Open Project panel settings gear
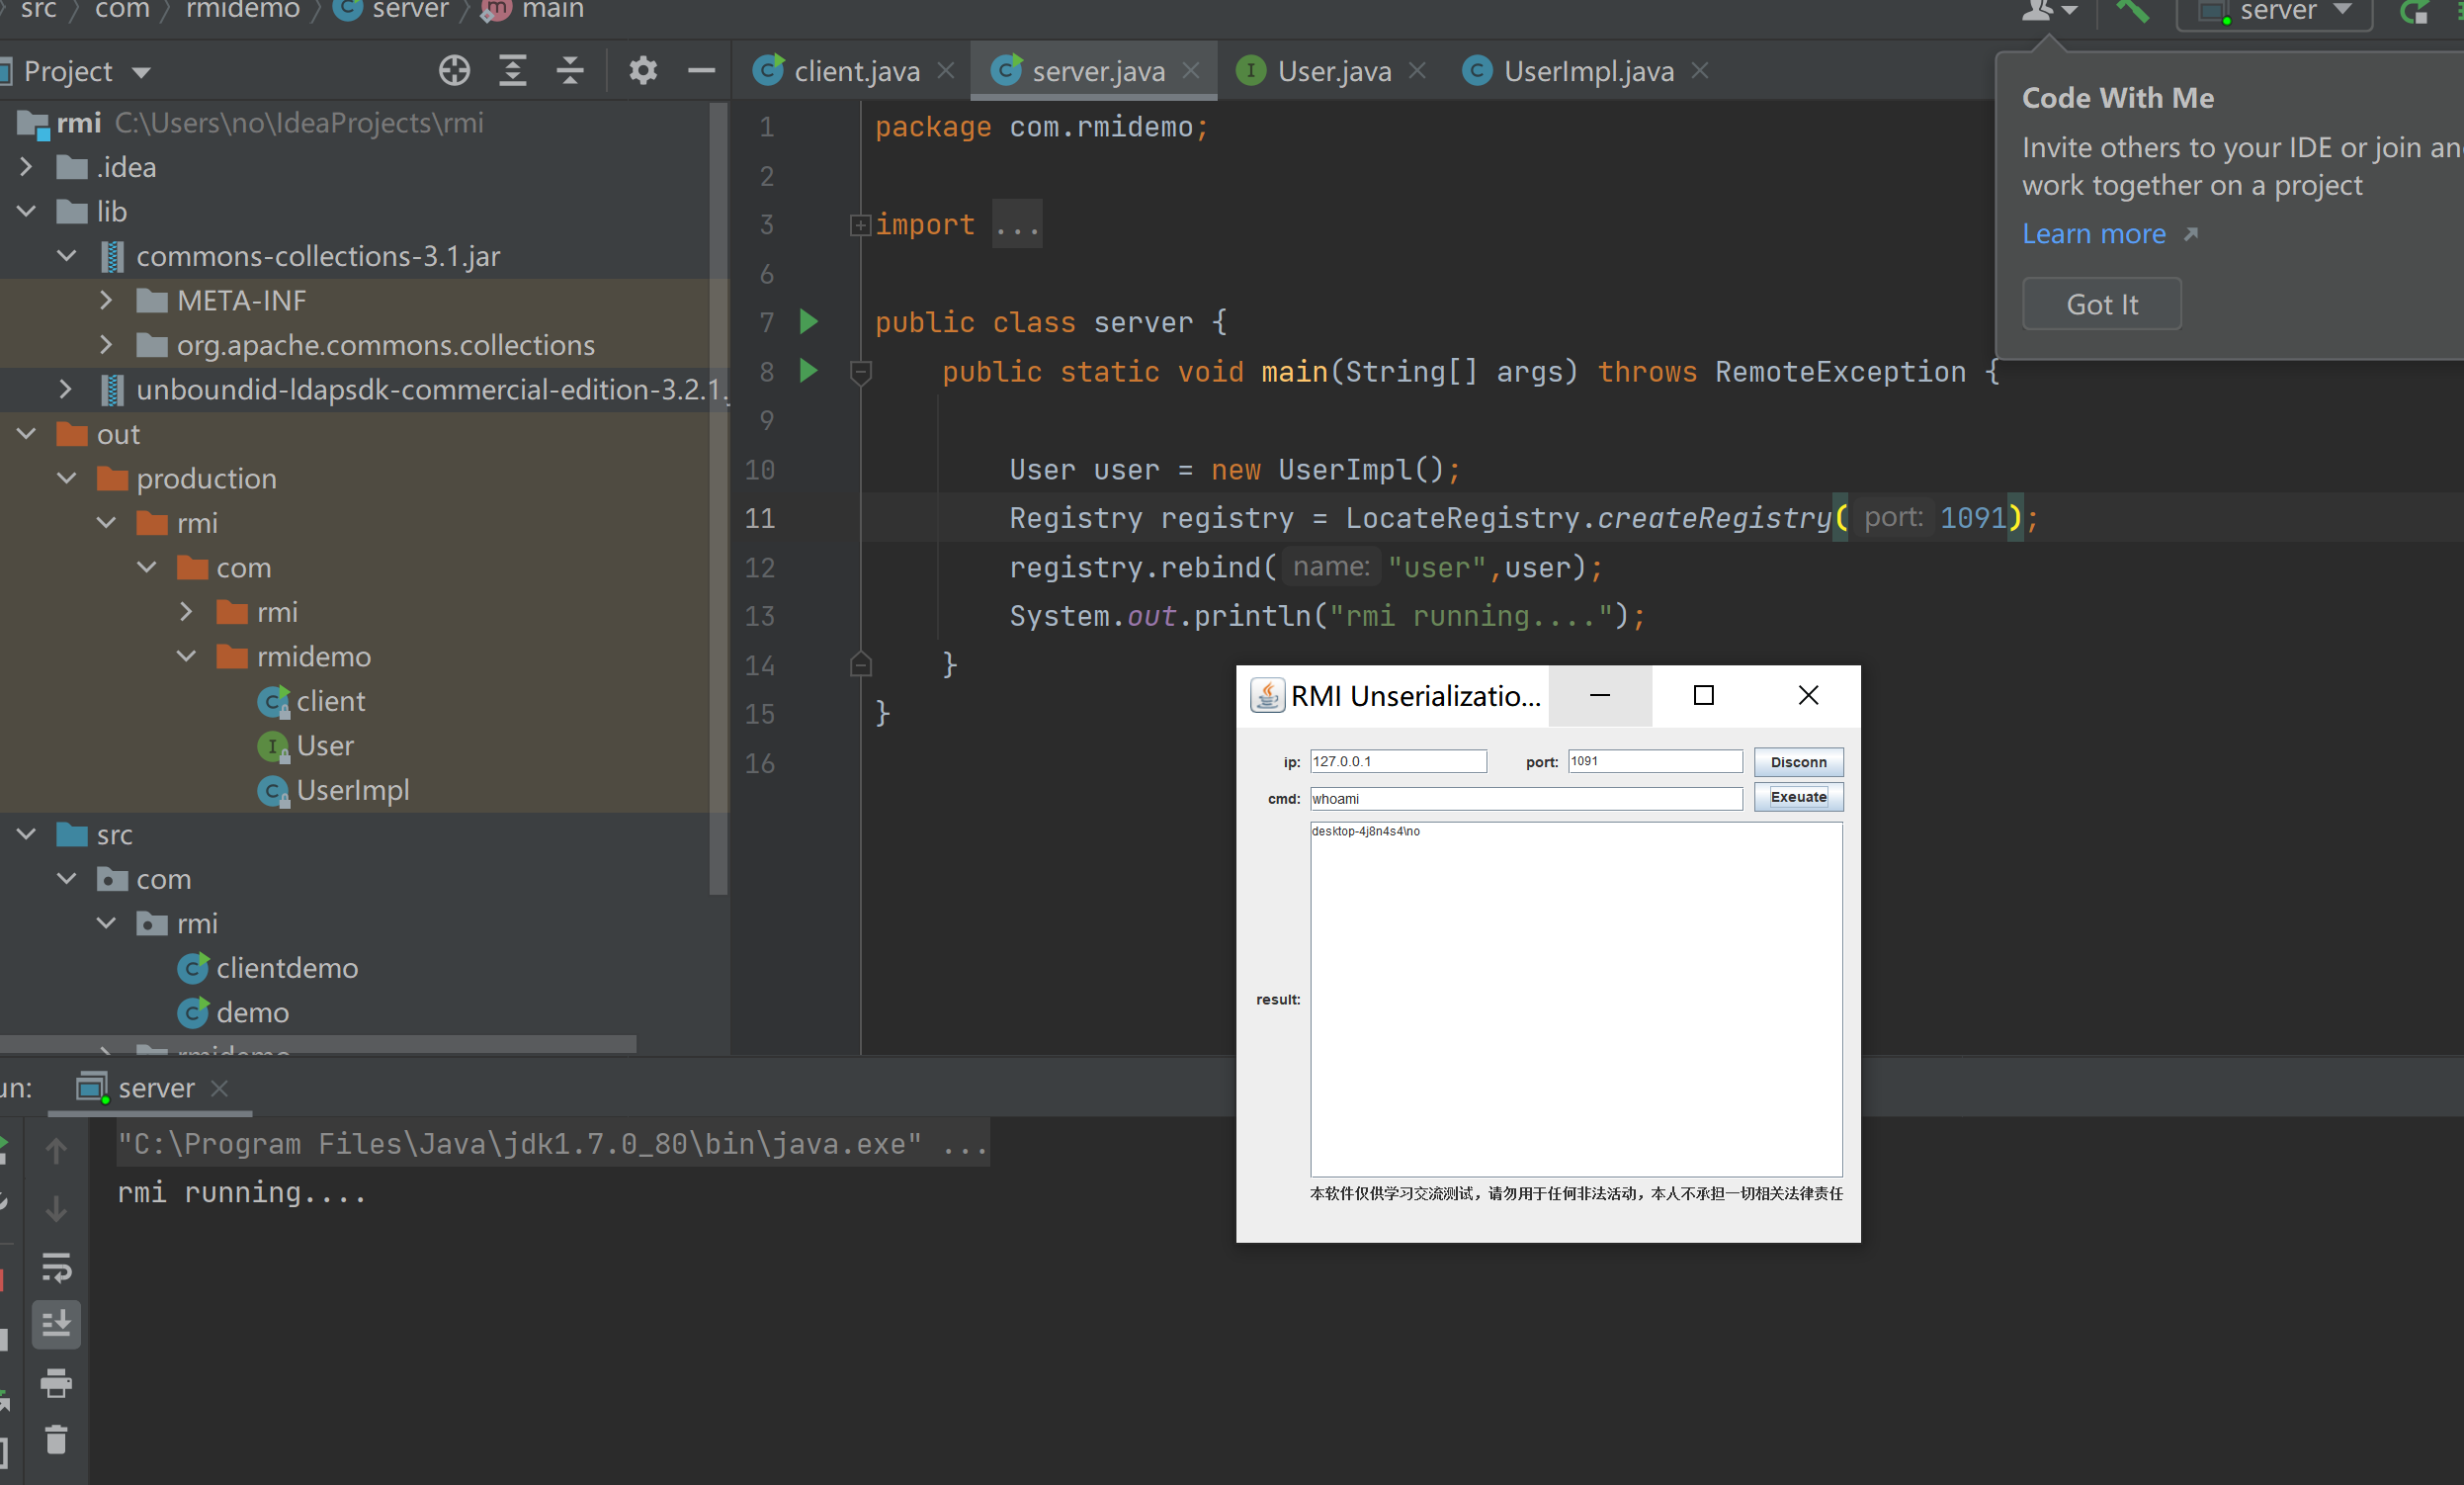This screenshot has width=2464, height=1485. tap(643, 71)
